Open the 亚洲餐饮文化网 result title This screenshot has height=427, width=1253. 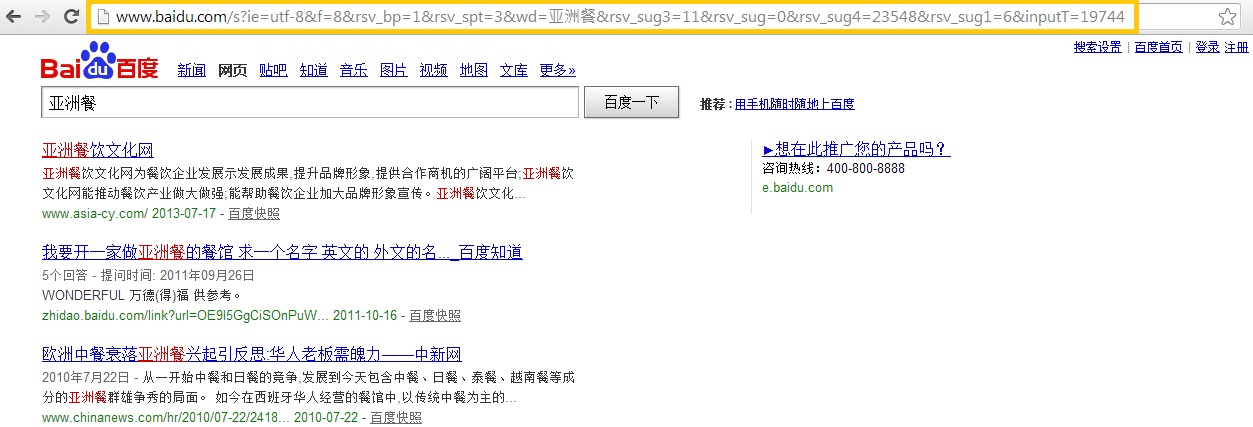pyautogui.click(x=97, y=150)
